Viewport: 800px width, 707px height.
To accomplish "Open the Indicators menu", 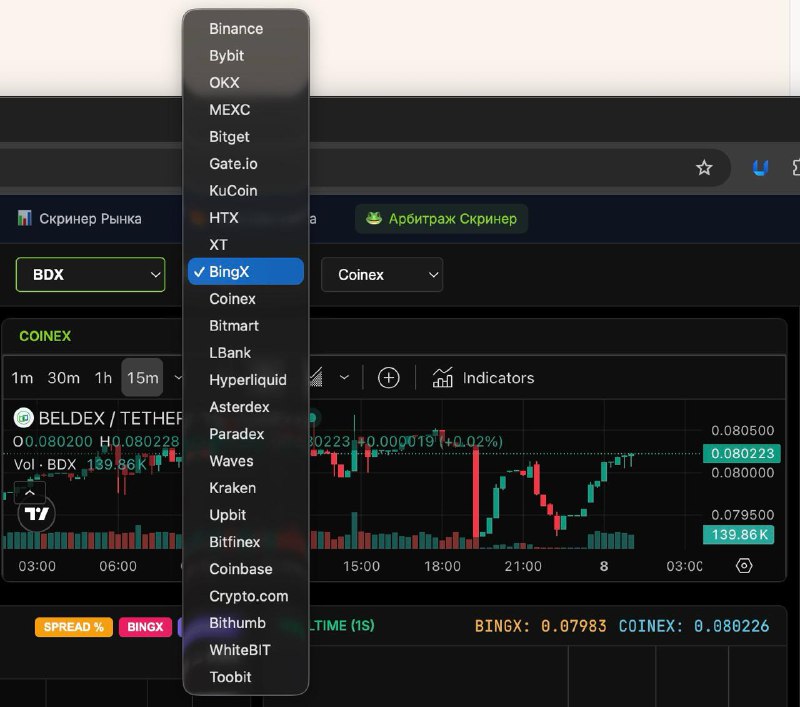I will pyautogui.click(x=483, y=378).
